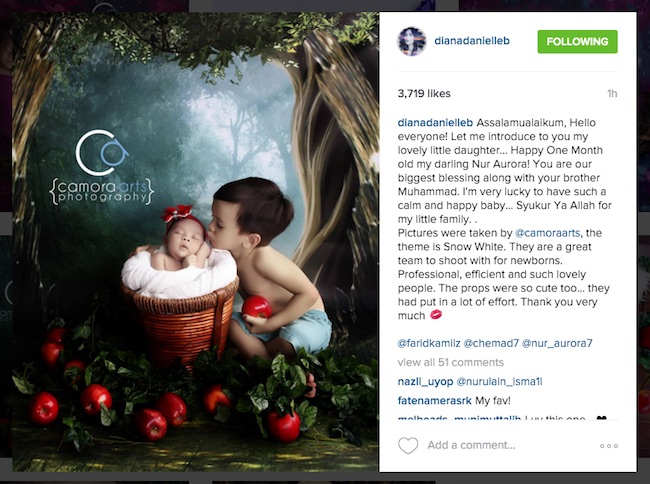Open the @nurulain_isma1l mention in comment
This screenshot has height=484, width=650.
click(x=499, y=382)
